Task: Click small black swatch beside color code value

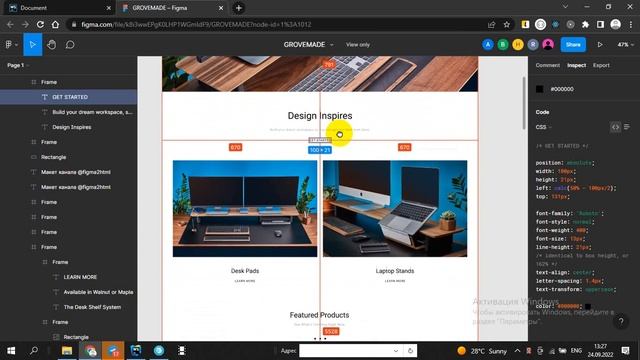Action: pyautogui.click(x=588, y=306)
